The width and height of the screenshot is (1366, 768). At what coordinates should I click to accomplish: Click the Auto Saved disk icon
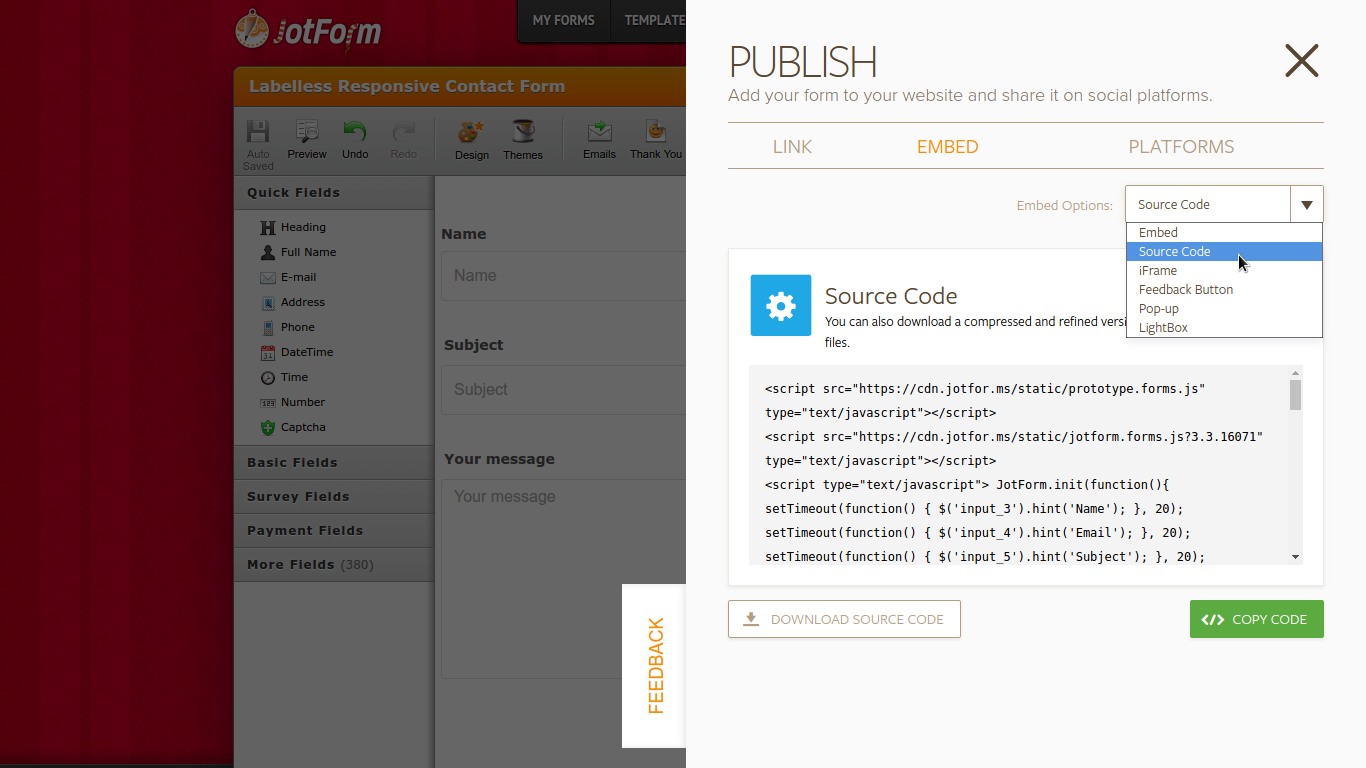258,132
